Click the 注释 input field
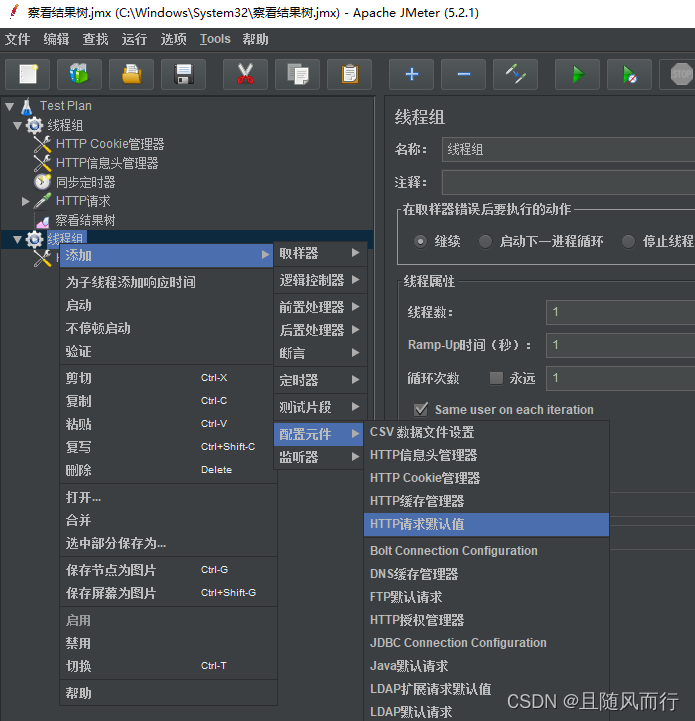 click(x=568, y=183)
